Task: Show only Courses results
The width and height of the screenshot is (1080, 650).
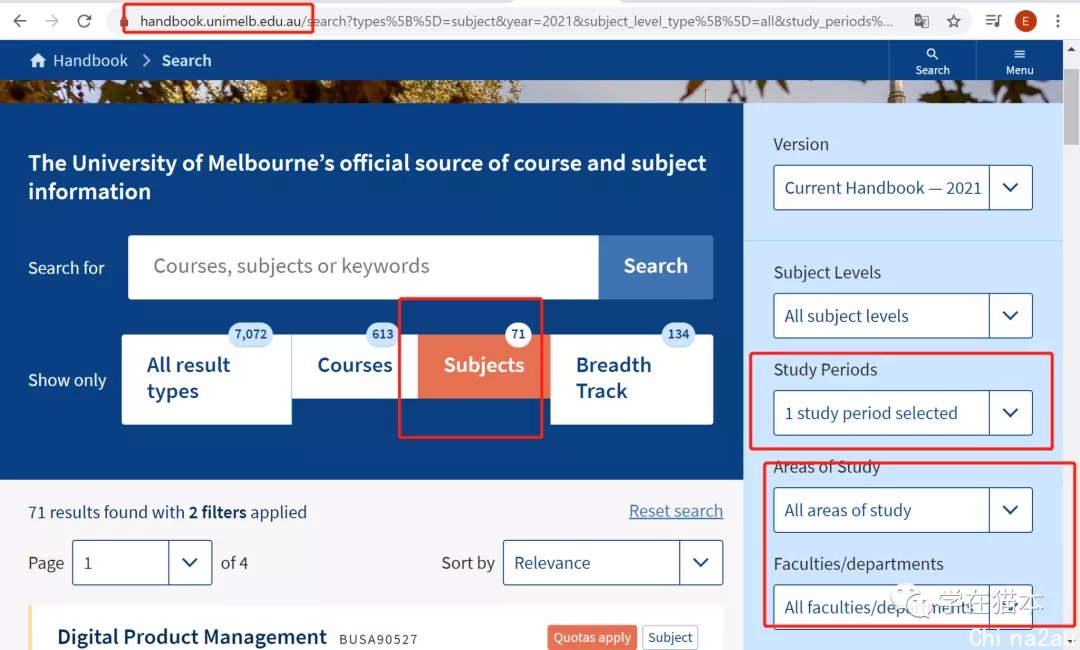Action: pyautogui.click(x=355, y=366)
